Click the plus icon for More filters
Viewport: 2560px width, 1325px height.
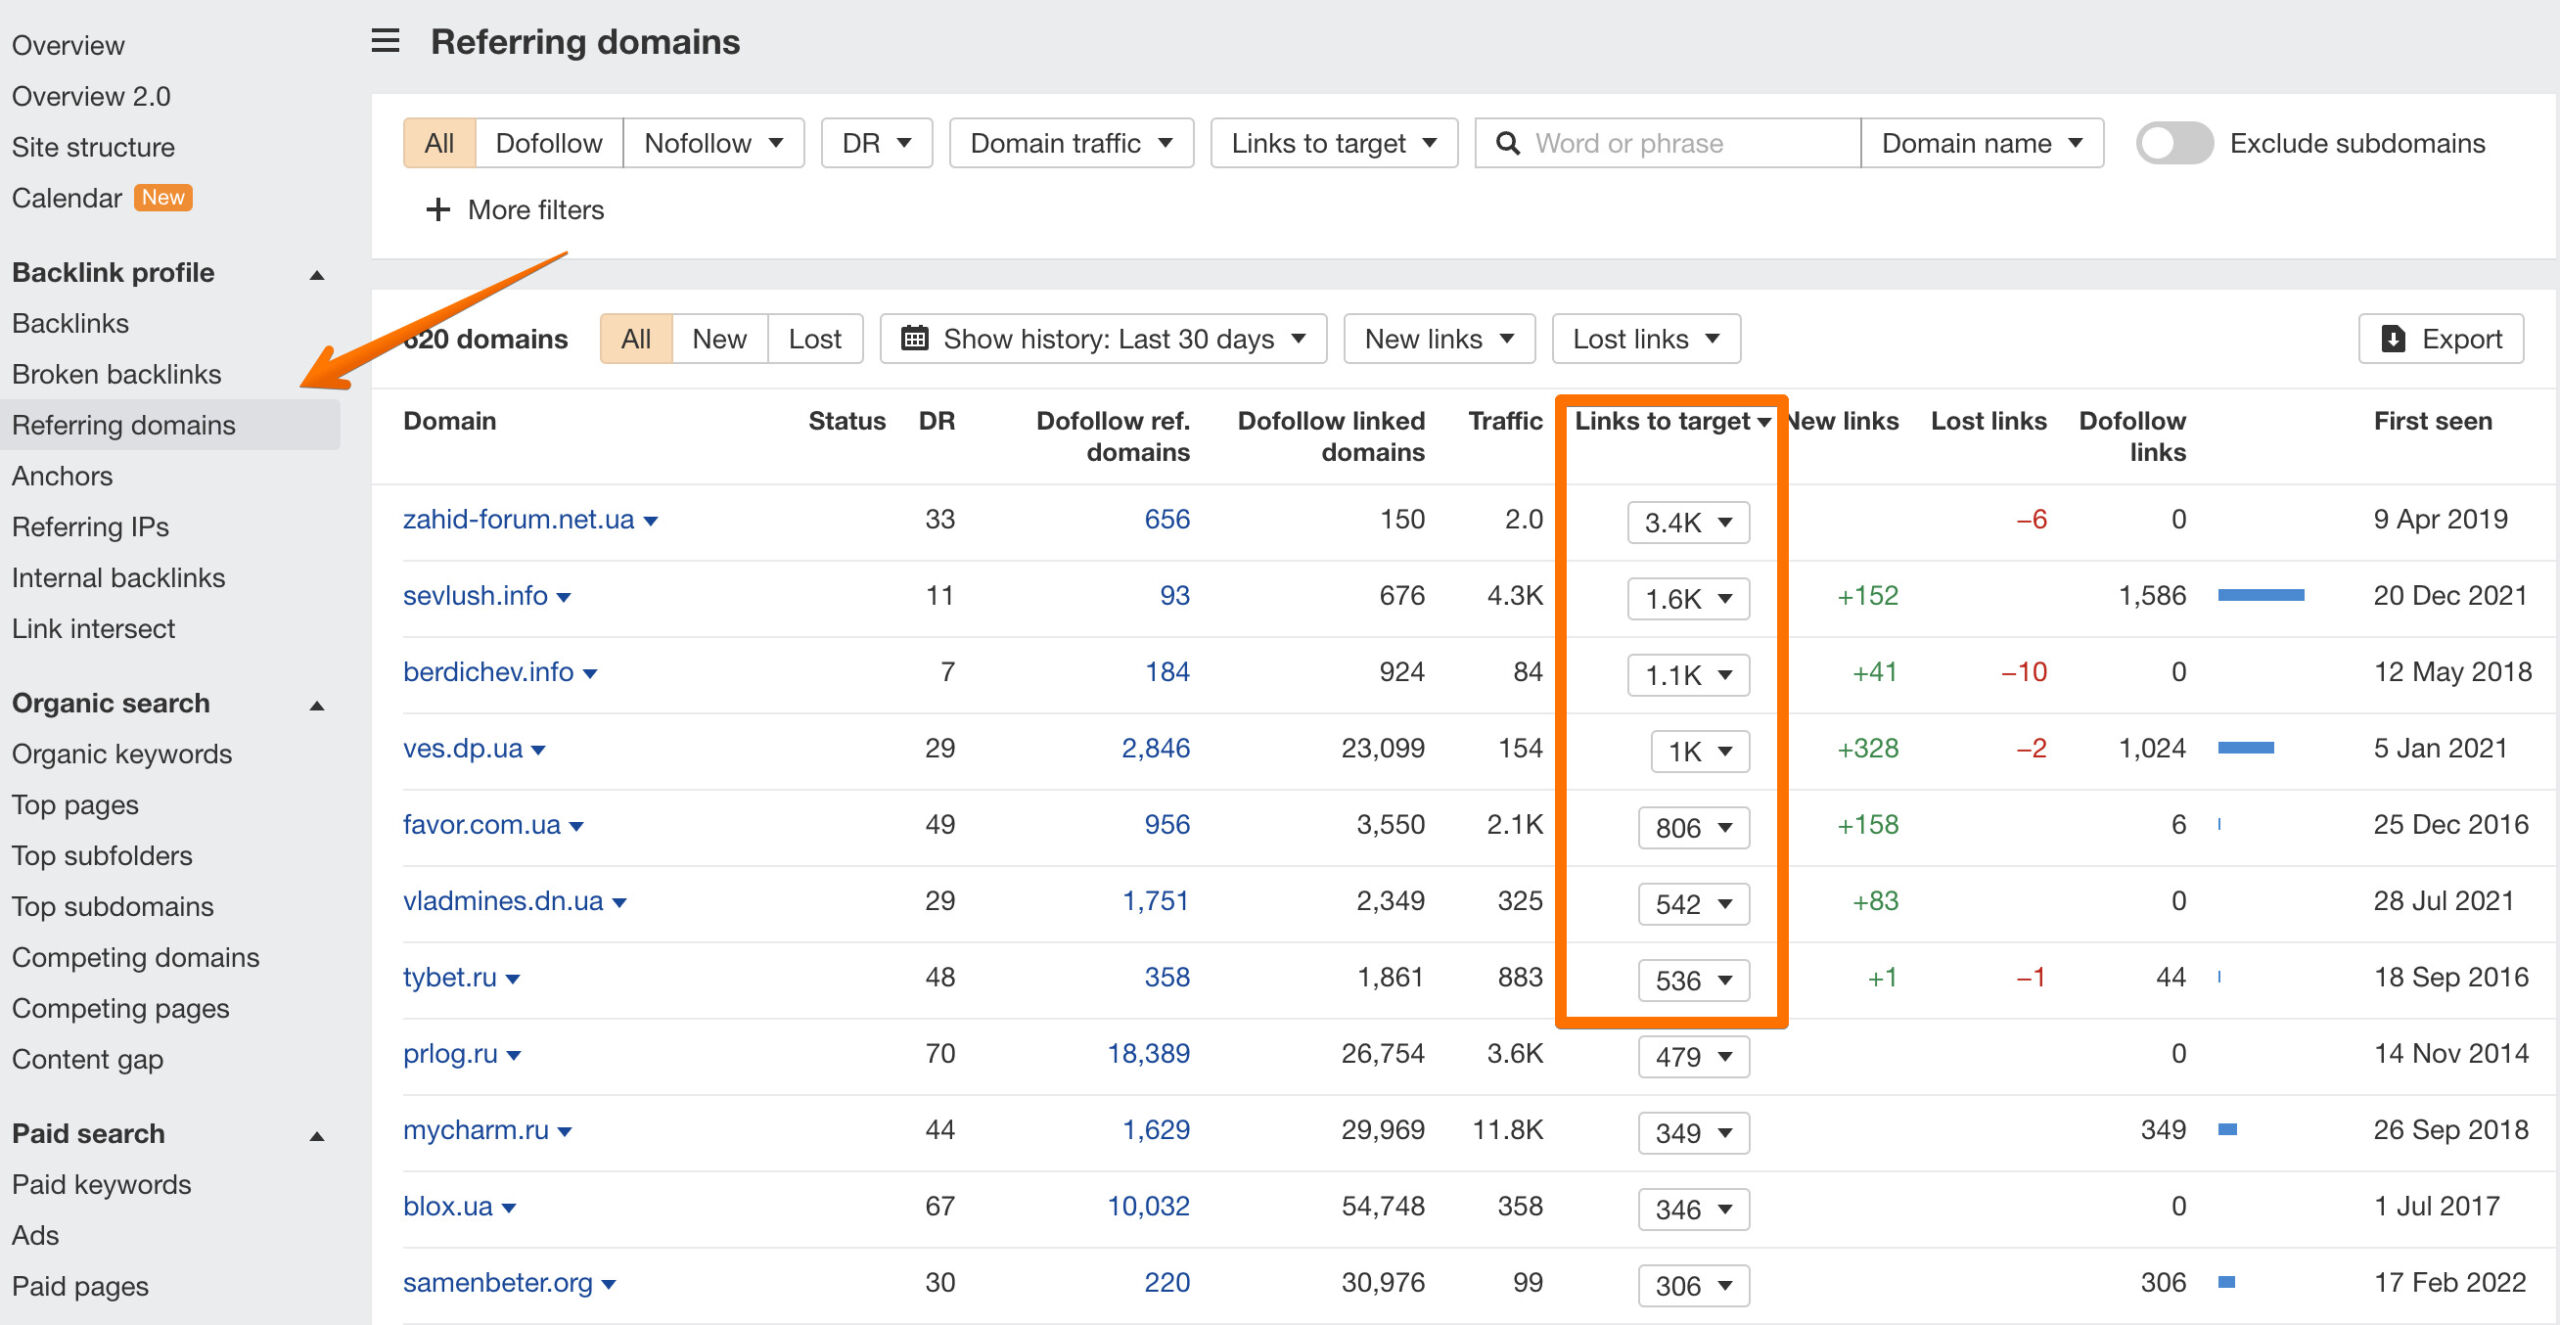(x=437, y=210)
